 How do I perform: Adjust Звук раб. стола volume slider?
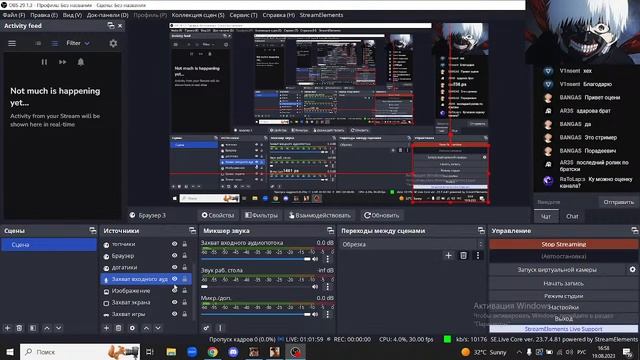pyautogui.click(x=256, y=287)
